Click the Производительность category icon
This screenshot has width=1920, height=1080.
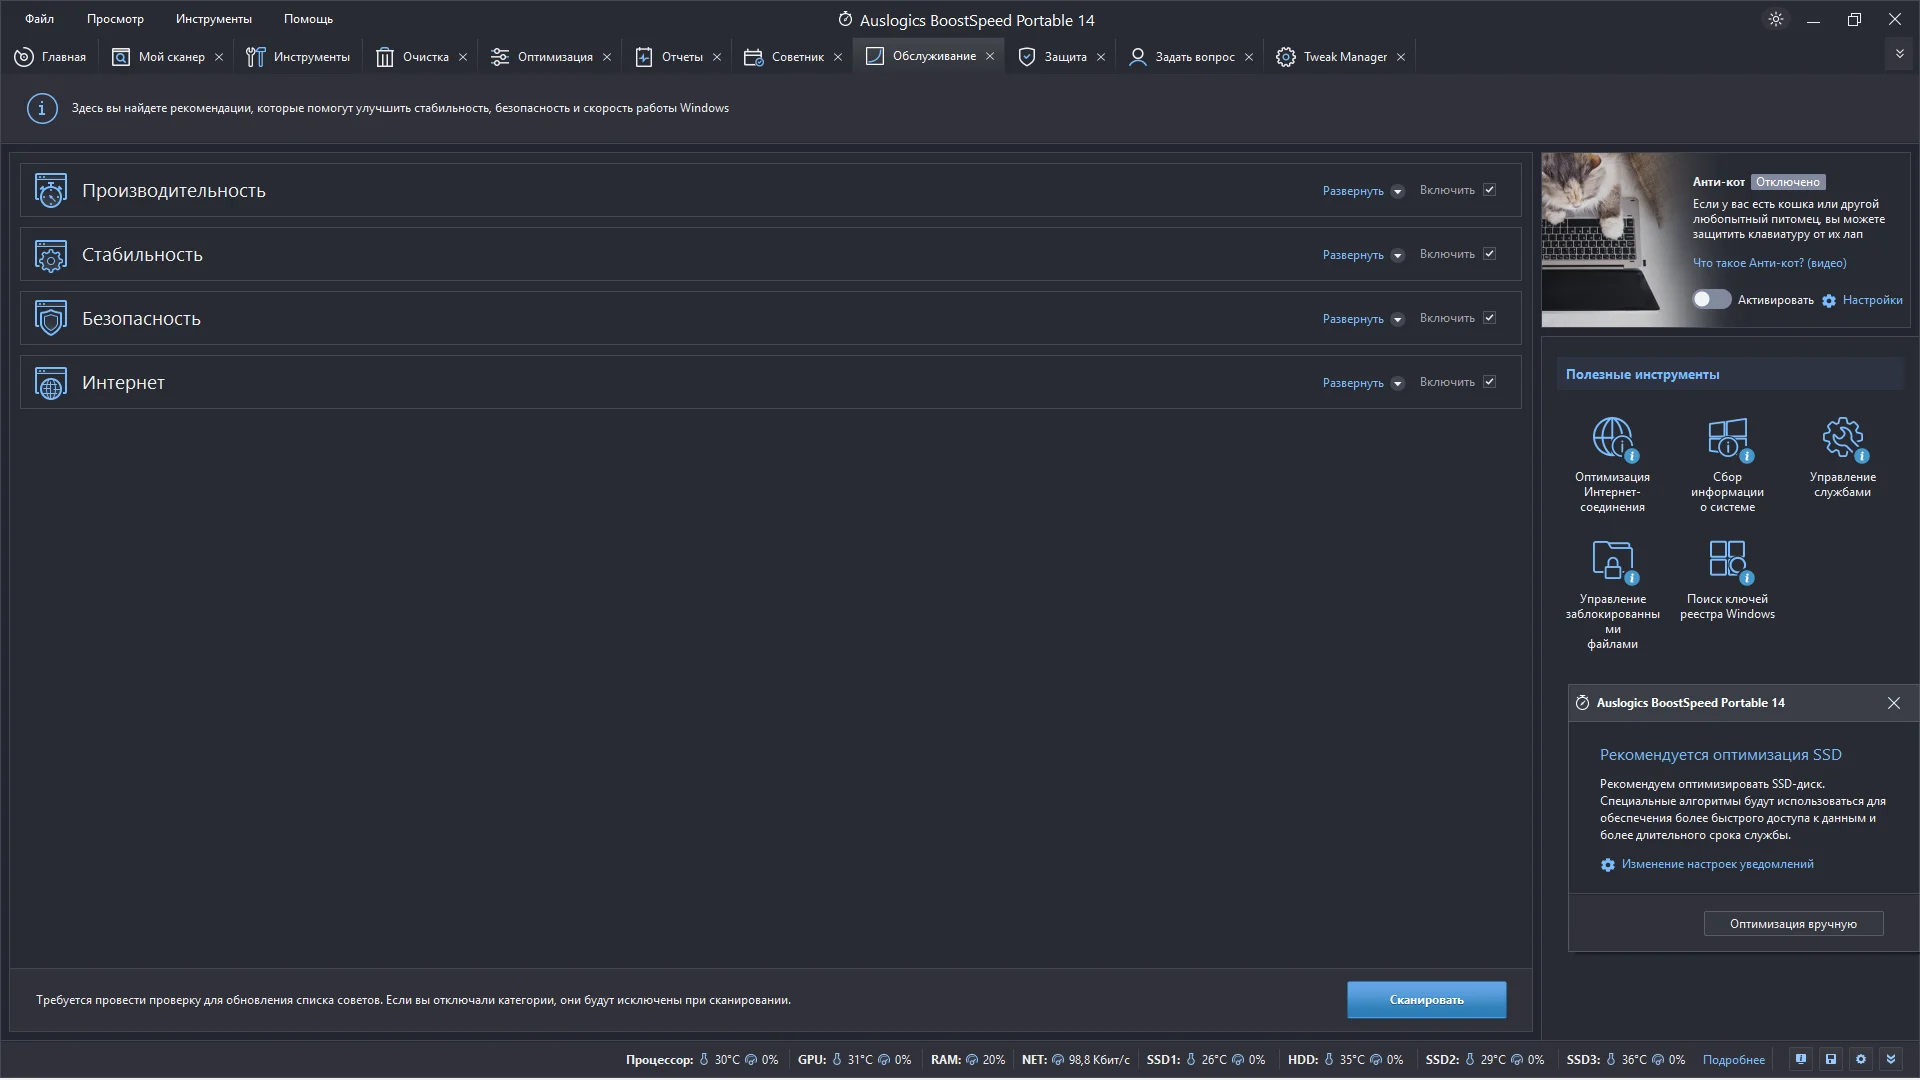(x=51, y=190)
